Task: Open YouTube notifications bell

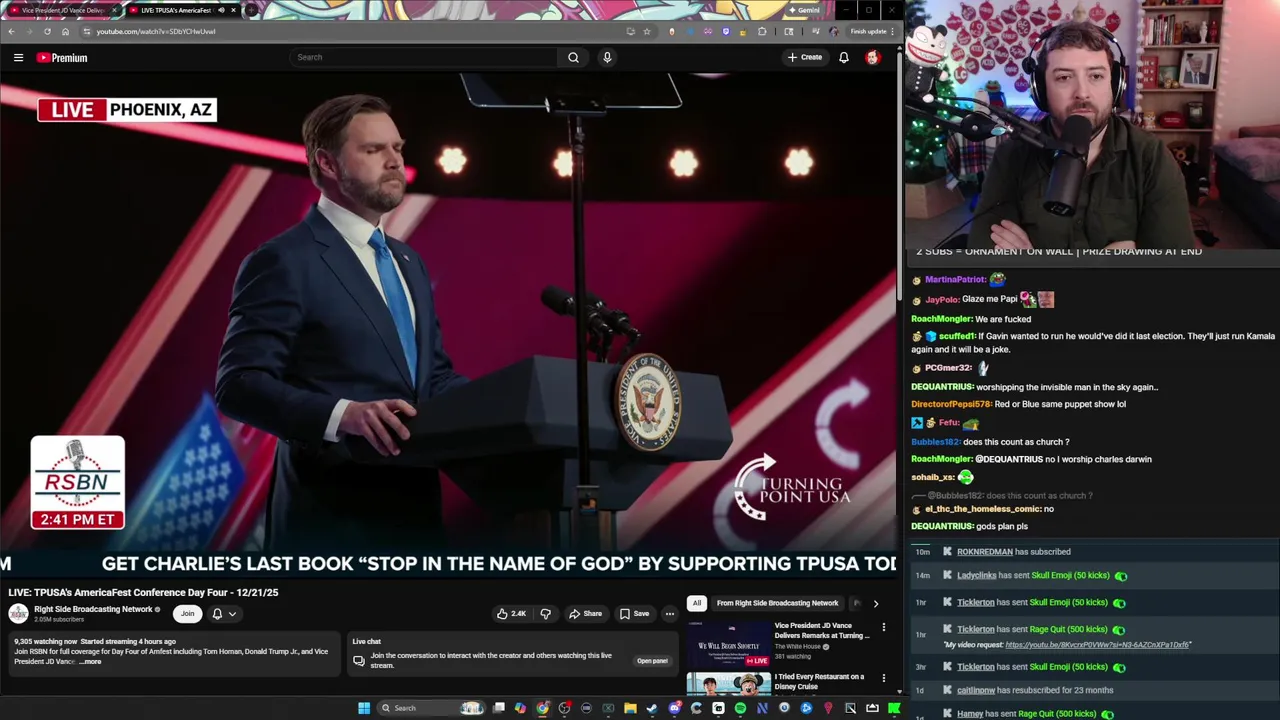Action: pyautogui.click(x=844, y=57)
